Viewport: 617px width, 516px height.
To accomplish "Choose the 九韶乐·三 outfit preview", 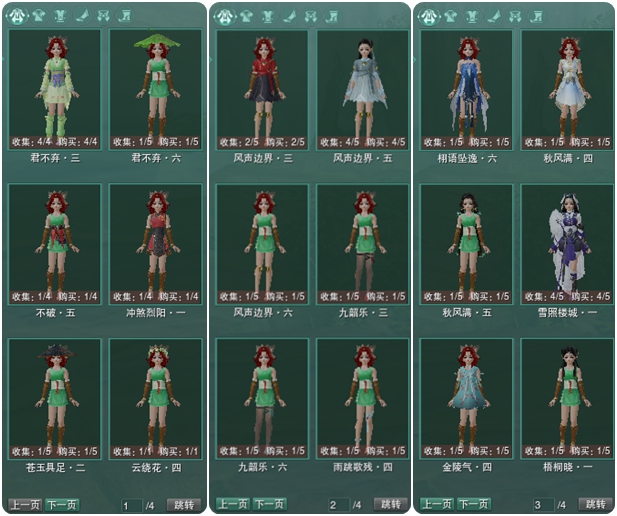I will pos(363,244).
